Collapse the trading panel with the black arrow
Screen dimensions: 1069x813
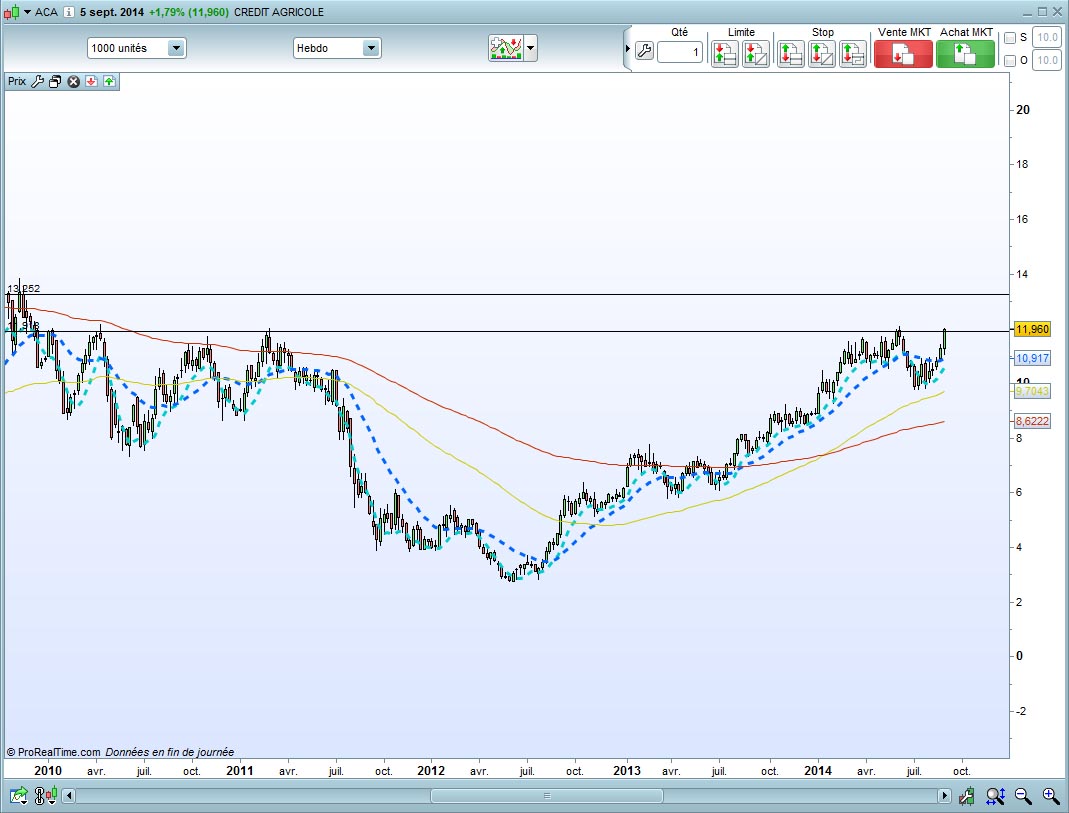[x=628, y=48]
